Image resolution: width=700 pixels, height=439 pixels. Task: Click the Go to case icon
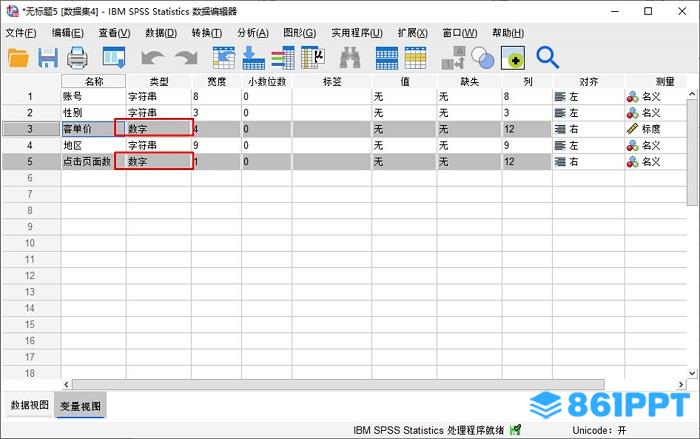tap(224, 58)
